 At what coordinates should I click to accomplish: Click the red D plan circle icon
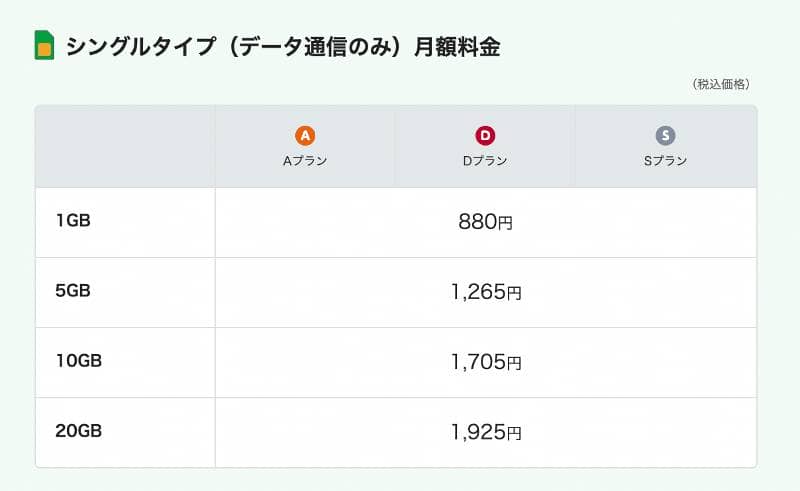pos(485,136)
